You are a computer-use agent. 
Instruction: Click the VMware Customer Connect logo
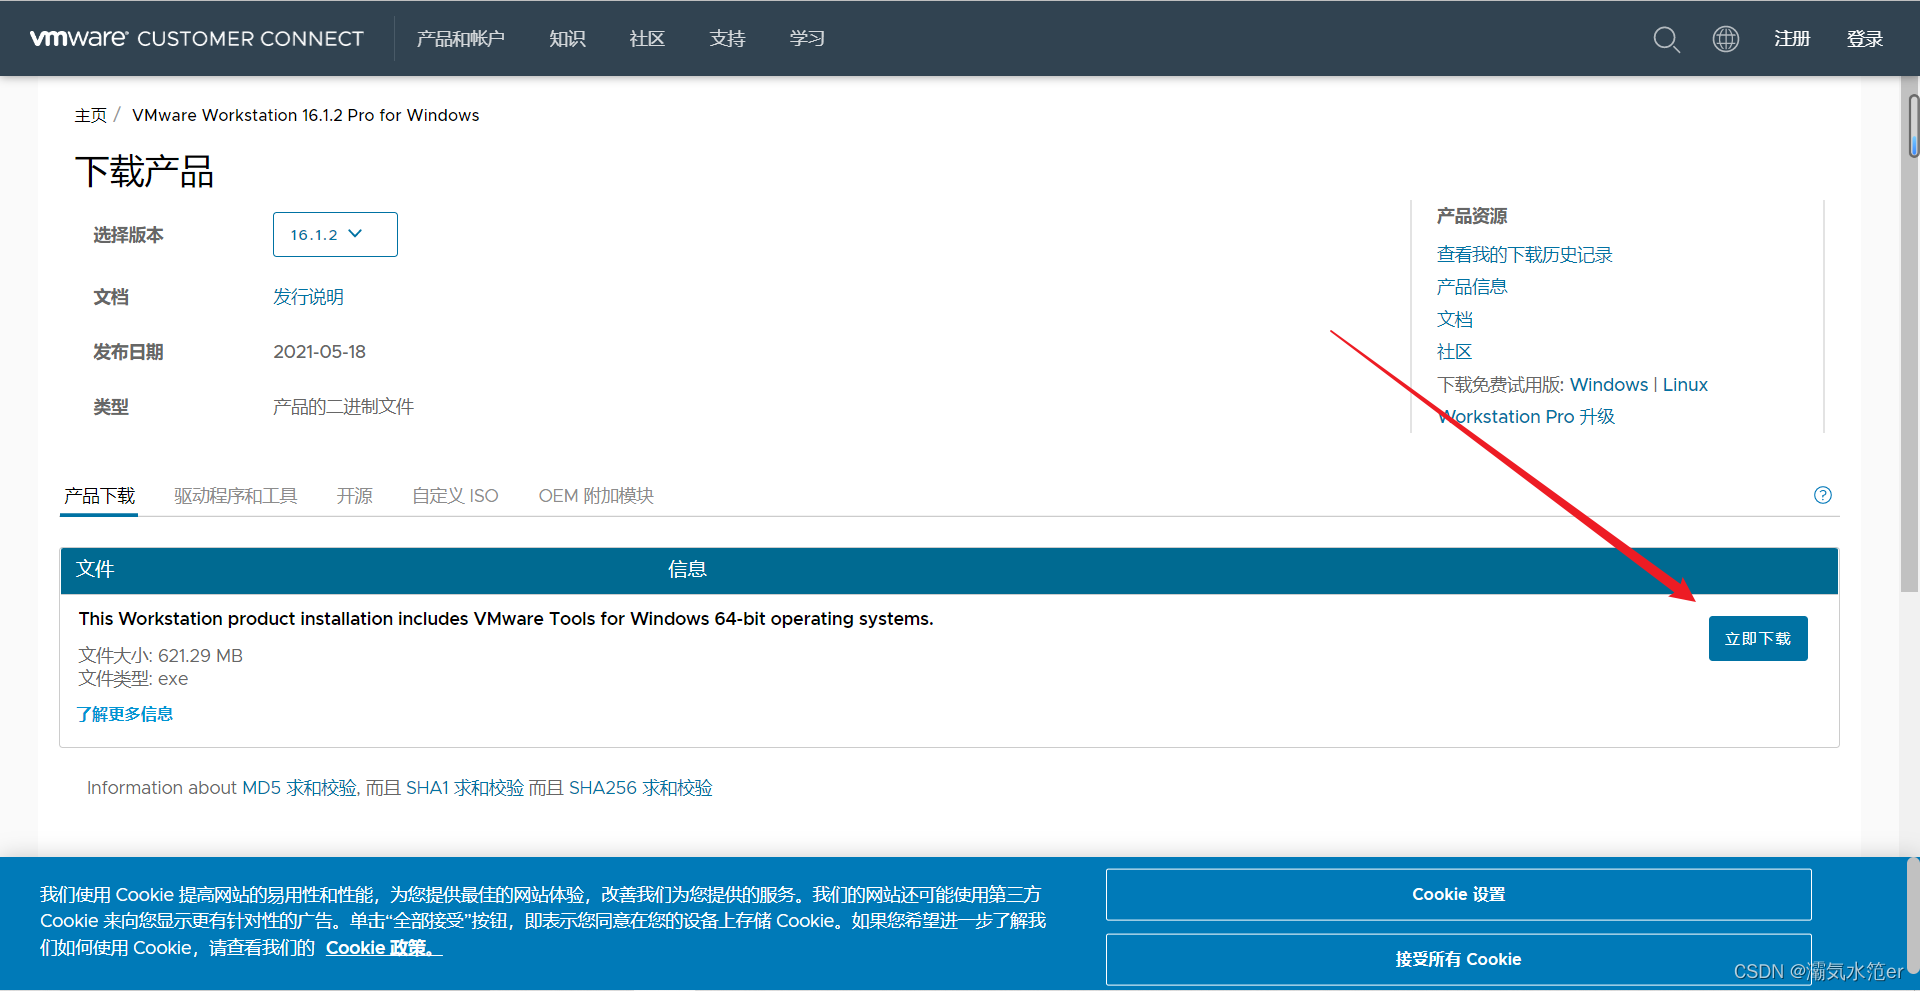point(197,39)
